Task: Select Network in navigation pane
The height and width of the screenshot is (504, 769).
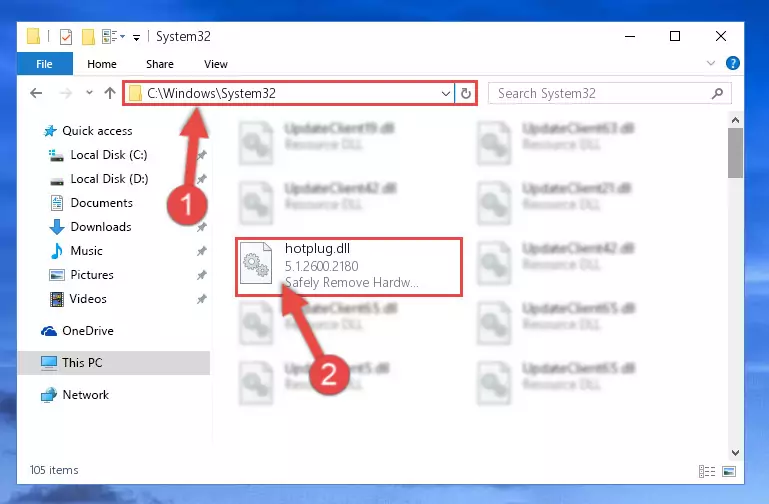Action: [x=86, y=395]
